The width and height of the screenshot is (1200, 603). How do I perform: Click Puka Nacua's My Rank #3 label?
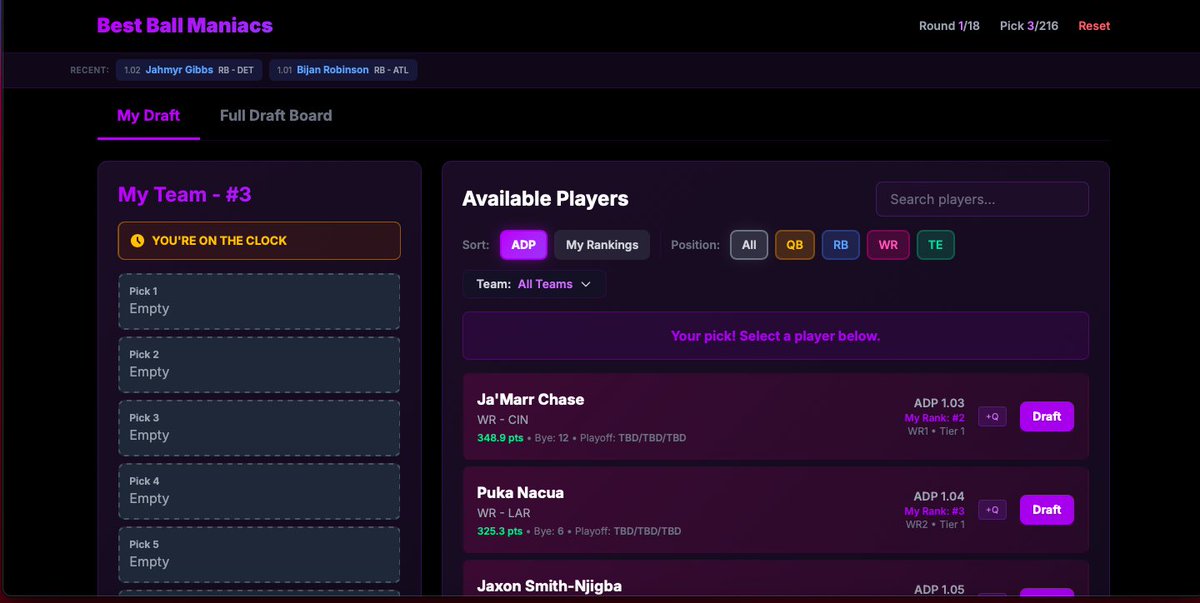pyautogui.click(x=934, y=511)
